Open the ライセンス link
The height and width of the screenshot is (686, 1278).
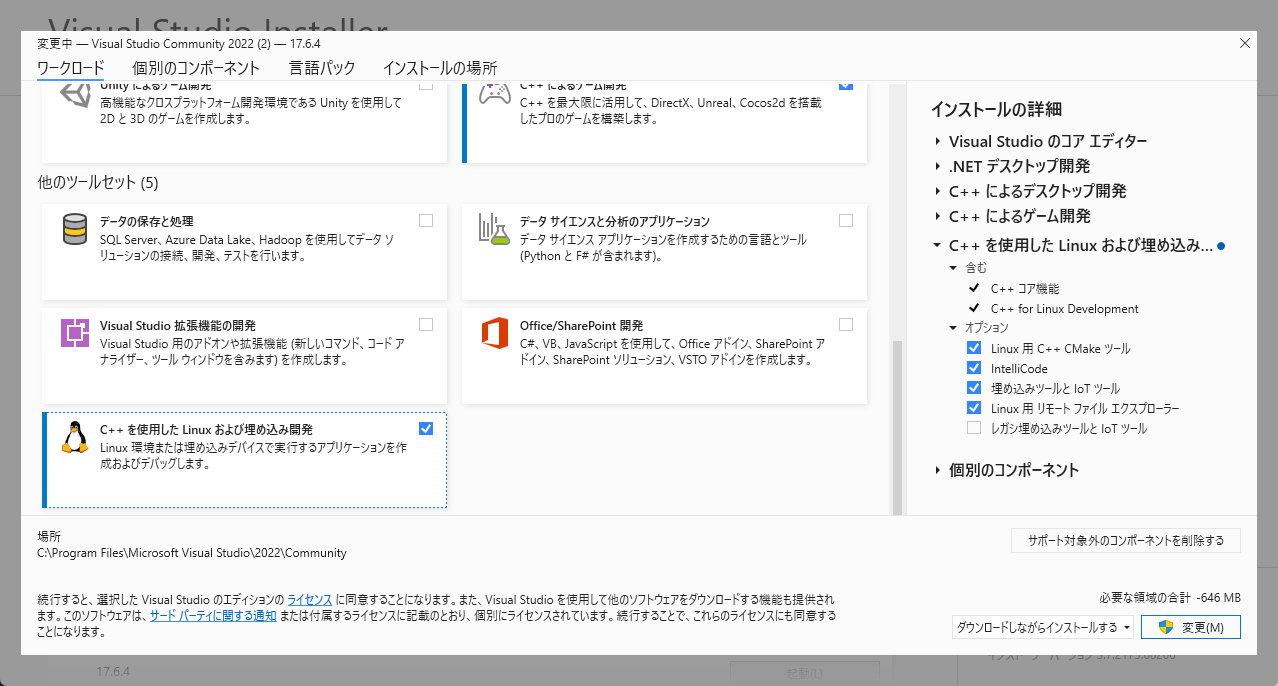coord(310,599)
